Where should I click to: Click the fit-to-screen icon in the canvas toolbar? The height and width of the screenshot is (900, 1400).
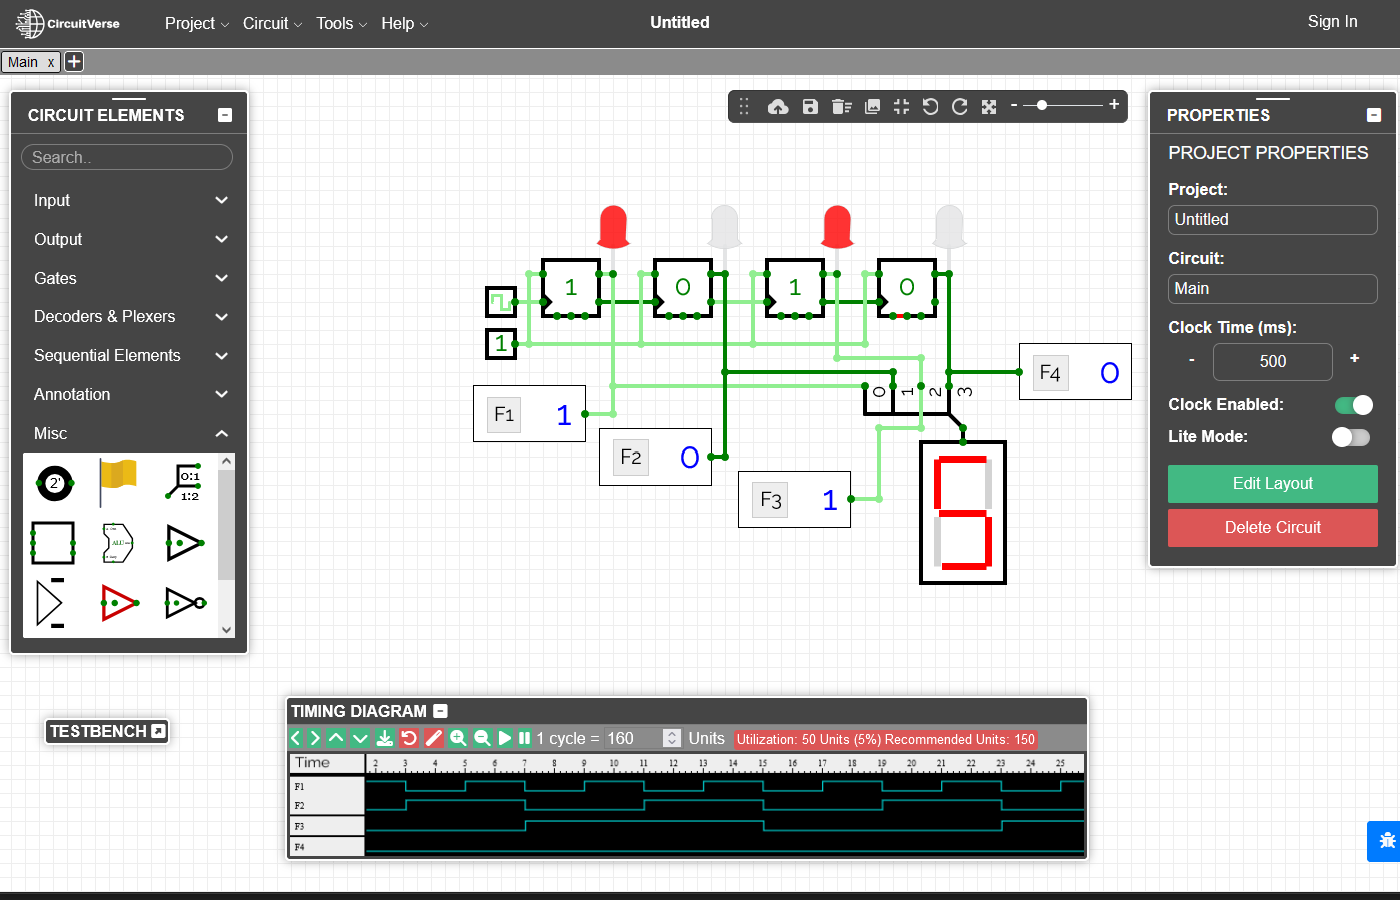coord(901,106)
